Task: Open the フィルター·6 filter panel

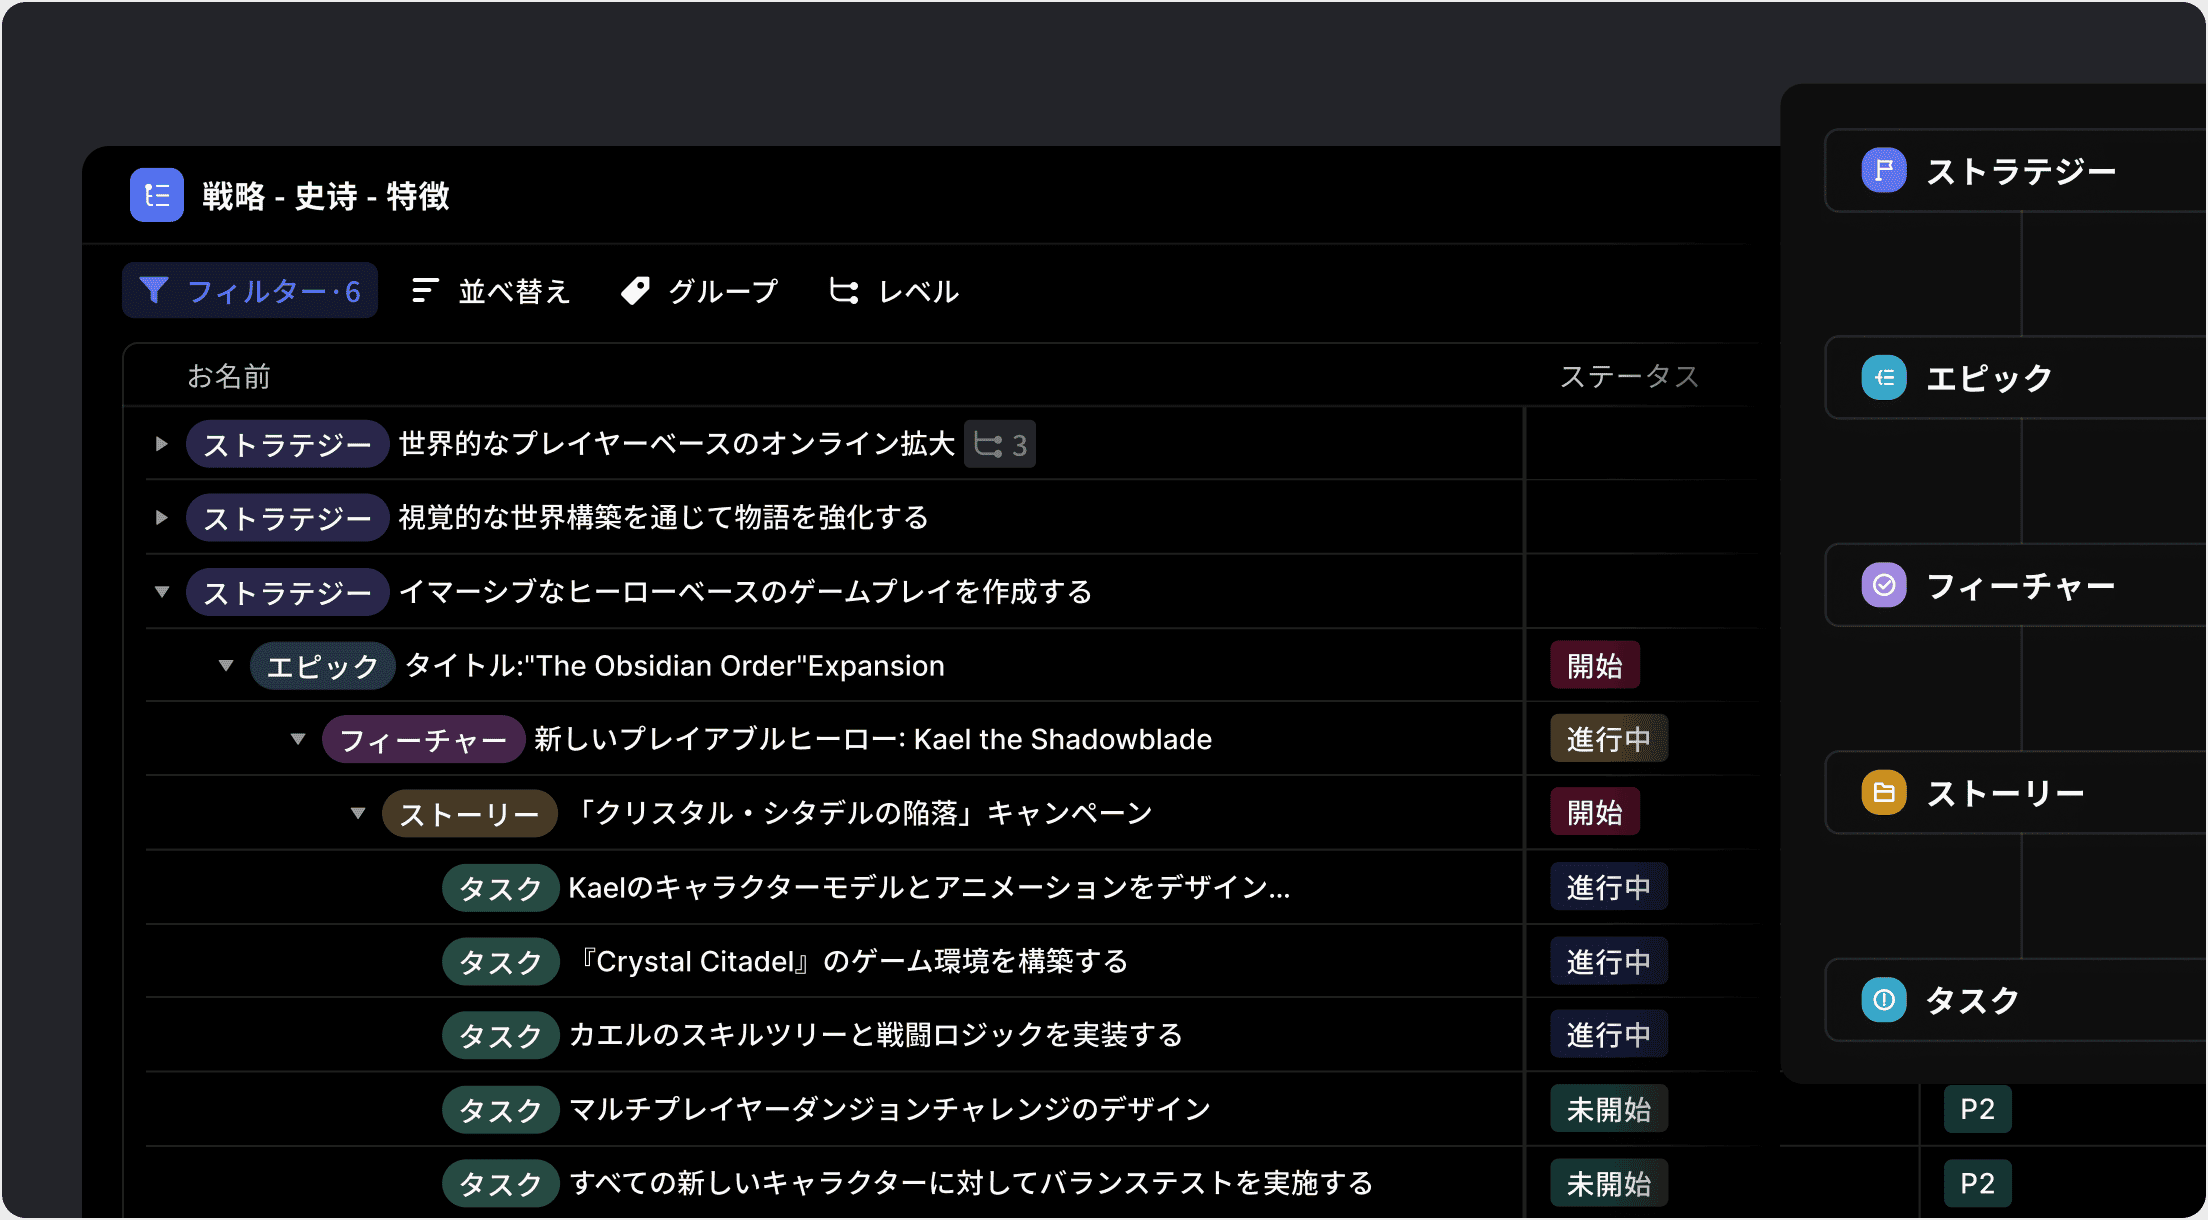Action: 250,290
